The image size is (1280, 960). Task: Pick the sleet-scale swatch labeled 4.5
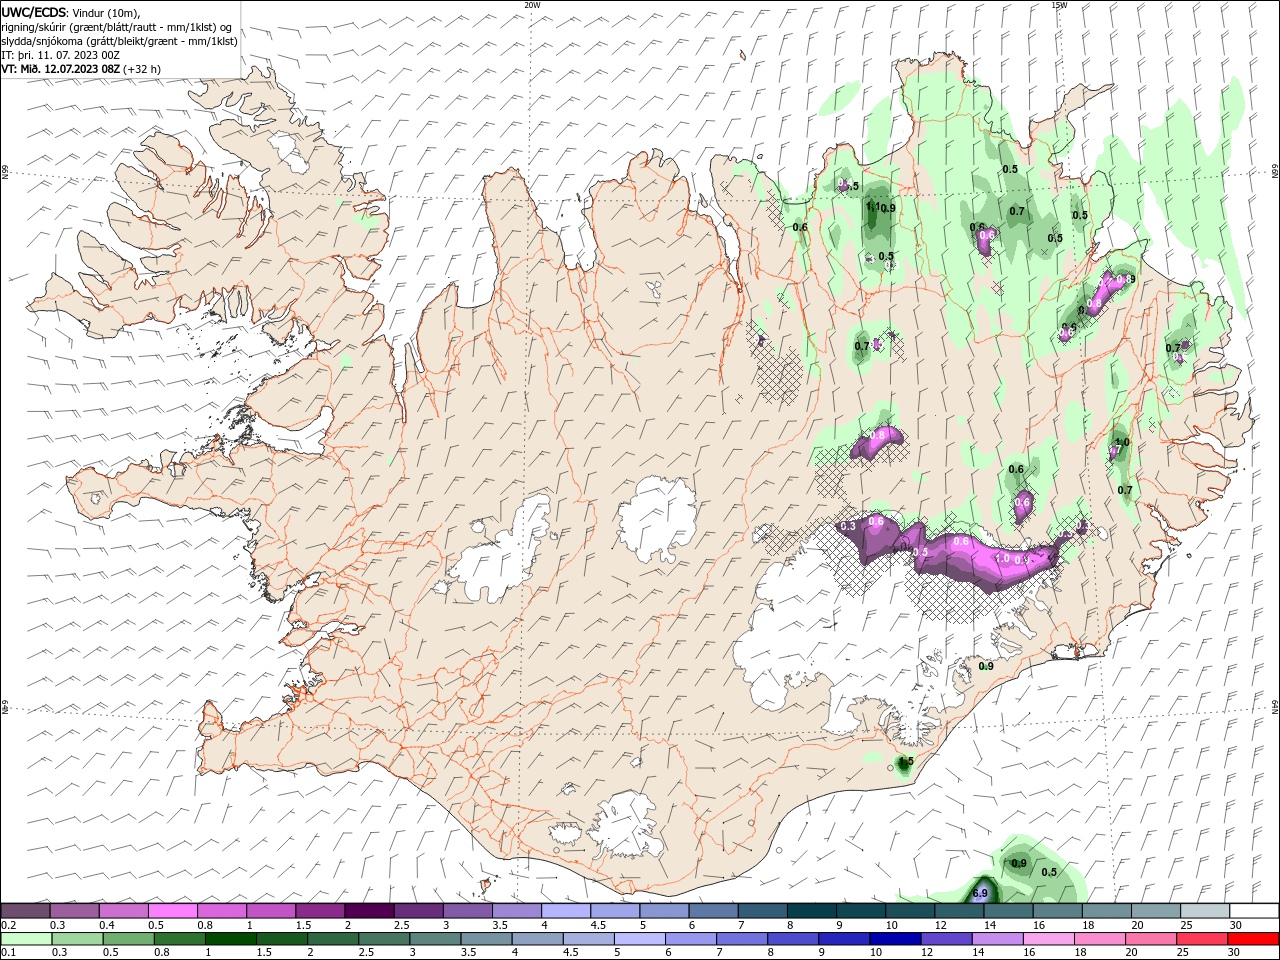click(x=615, y=911)
